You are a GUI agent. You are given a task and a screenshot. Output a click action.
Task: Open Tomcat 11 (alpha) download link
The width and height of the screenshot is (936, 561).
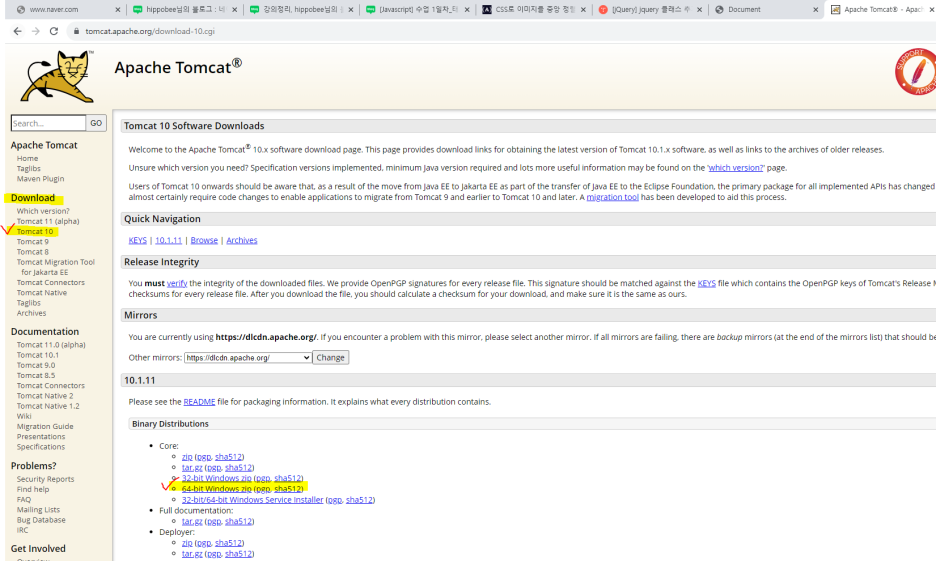(48, 221)
